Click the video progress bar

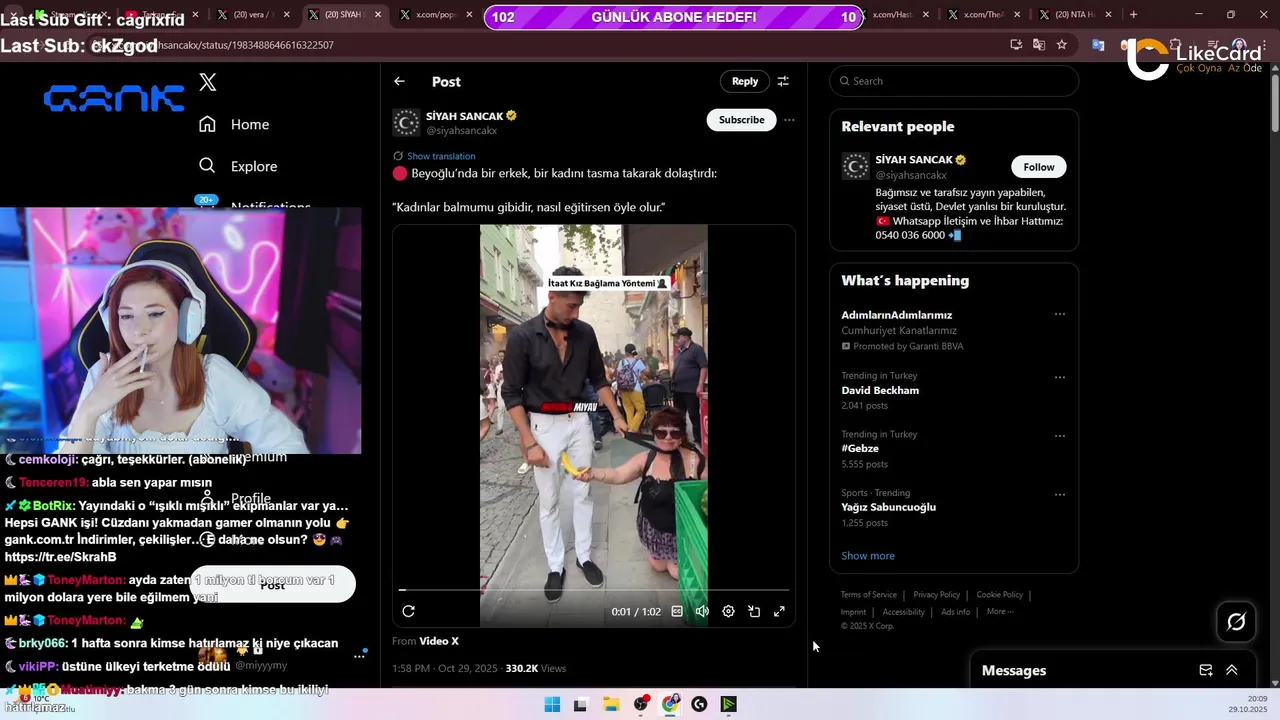point(594,590)
